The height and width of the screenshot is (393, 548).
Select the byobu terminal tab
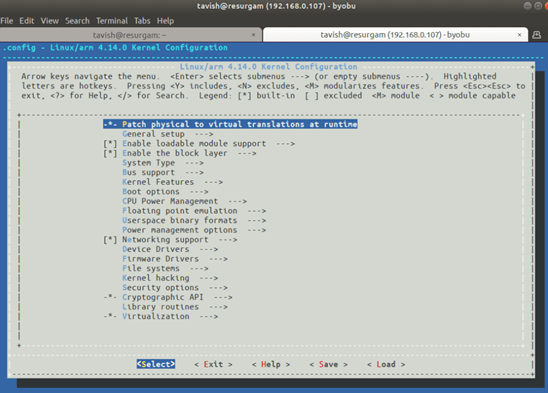395,35
